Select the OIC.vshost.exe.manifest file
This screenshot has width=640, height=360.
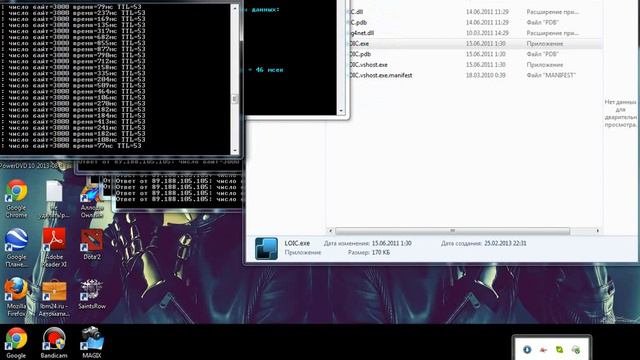tap(381, 76)
